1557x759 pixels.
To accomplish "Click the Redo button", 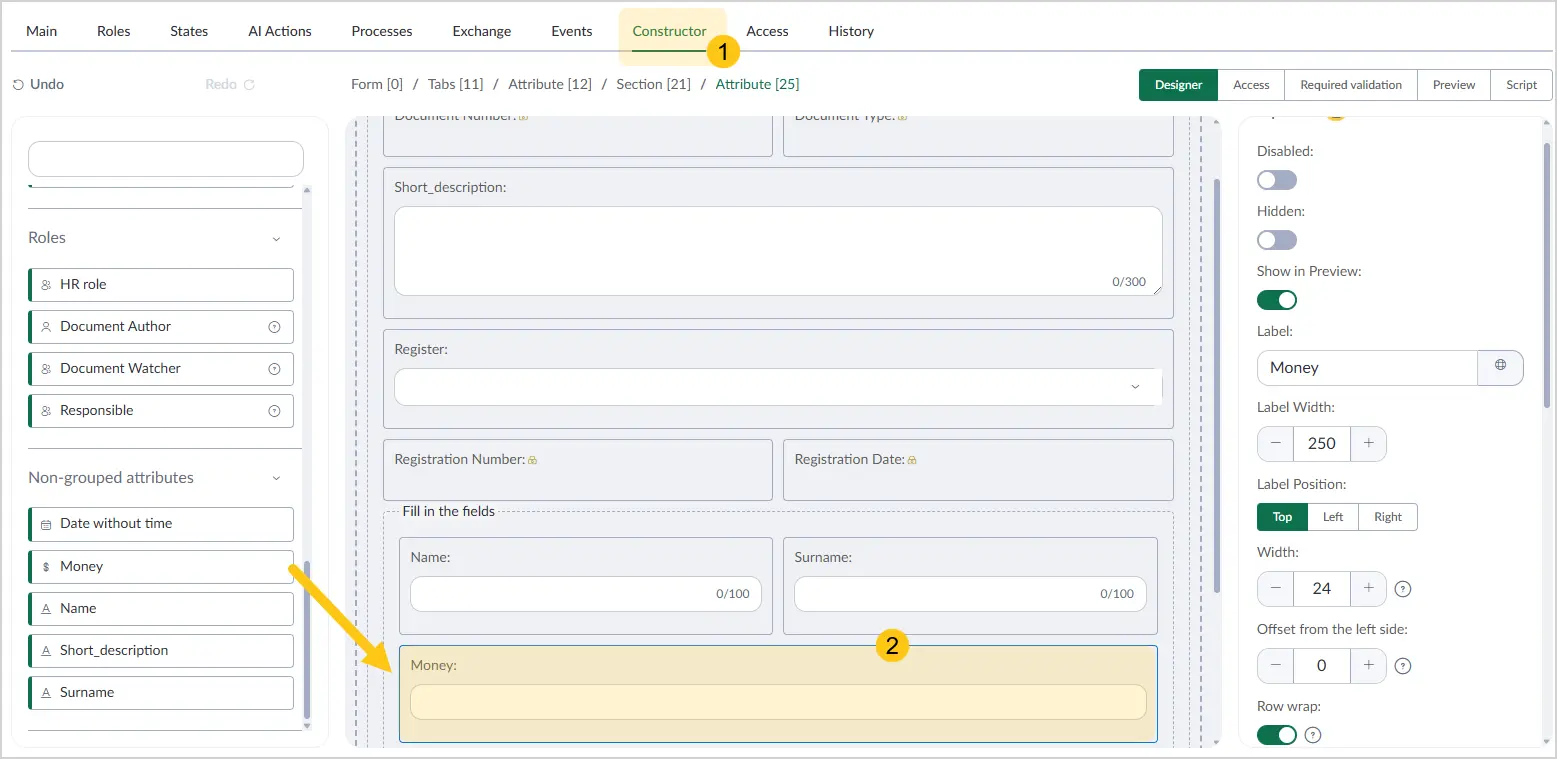I will 230,84.
